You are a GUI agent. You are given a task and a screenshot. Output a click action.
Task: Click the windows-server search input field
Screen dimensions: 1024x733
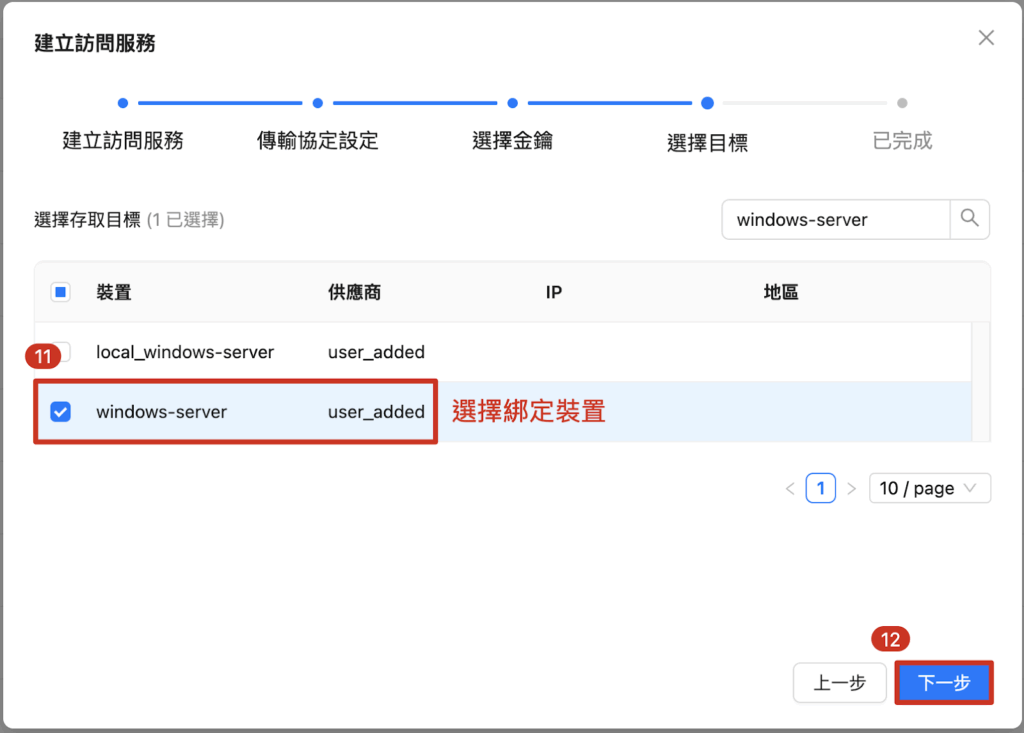(835, 219)
